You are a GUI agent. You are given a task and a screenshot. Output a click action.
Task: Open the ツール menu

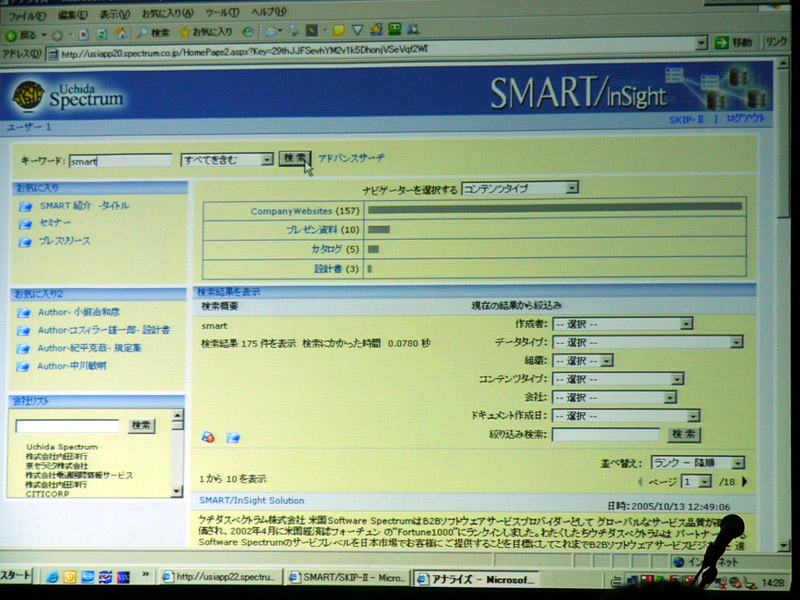[222, 12]
